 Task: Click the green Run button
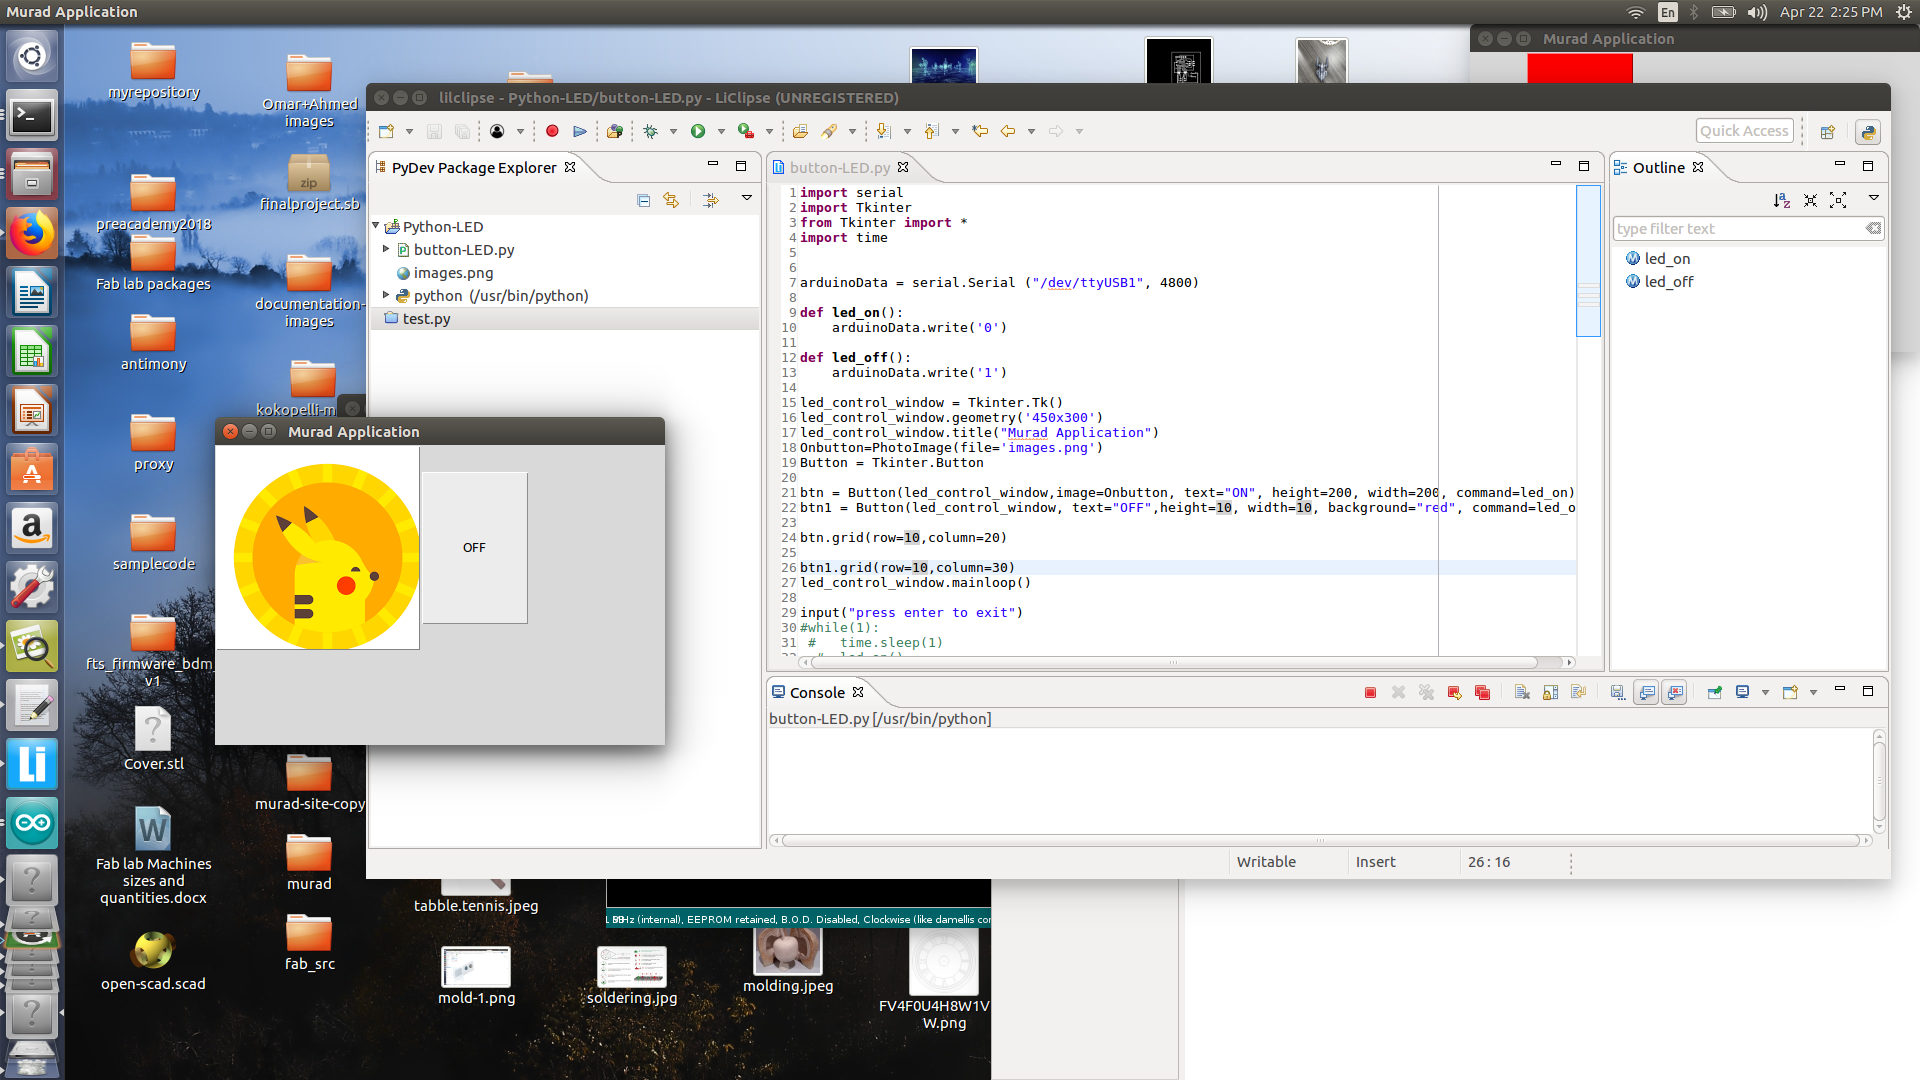(x=698, y=131)
